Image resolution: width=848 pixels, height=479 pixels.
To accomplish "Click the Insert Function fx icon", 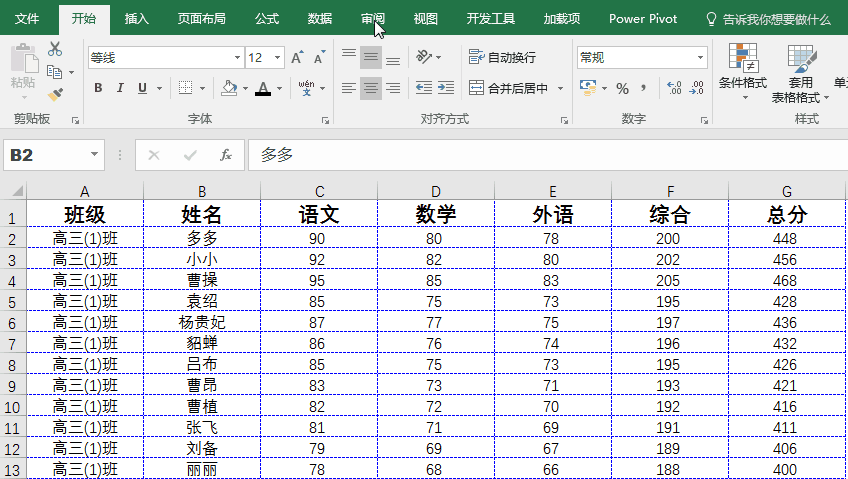I will tap(226, 155).
